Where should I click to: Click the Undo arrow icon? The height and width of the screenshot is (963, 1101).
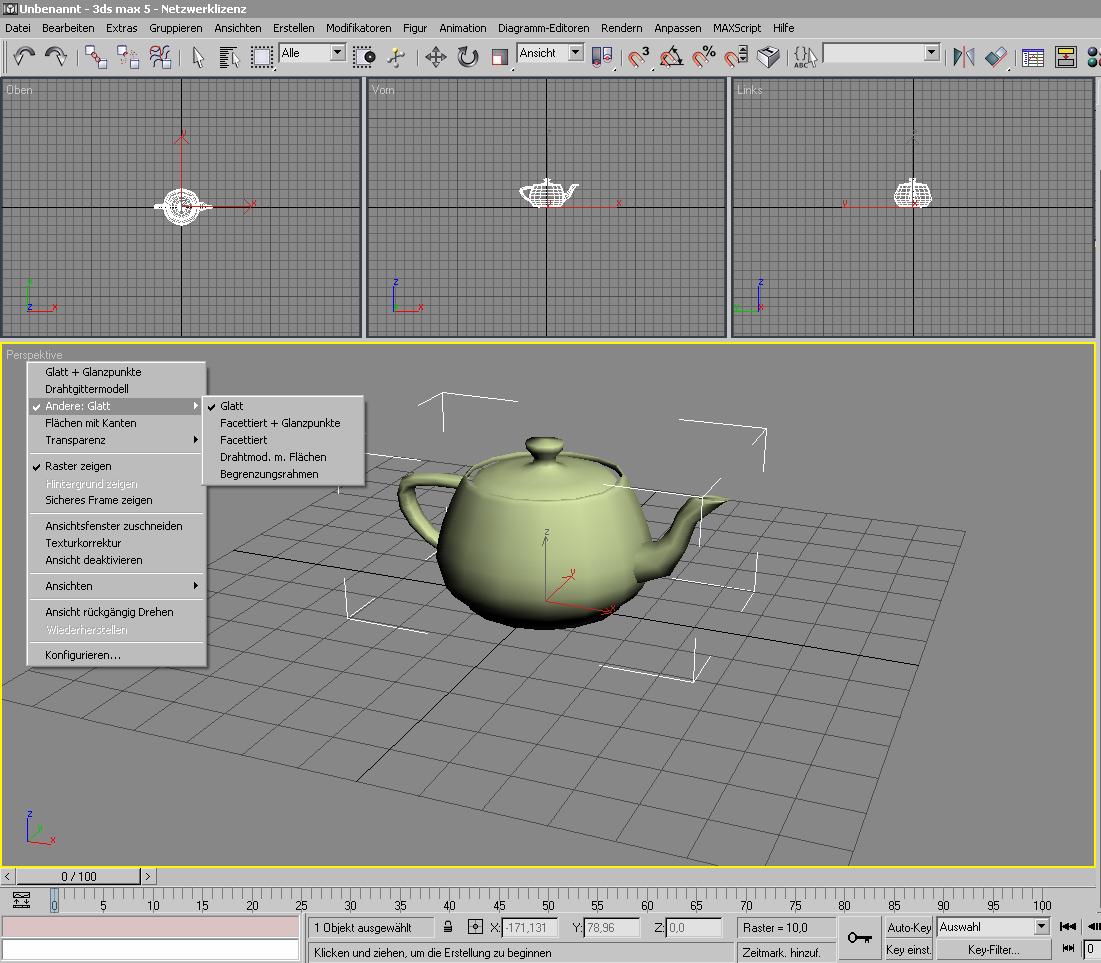[25, 56]
